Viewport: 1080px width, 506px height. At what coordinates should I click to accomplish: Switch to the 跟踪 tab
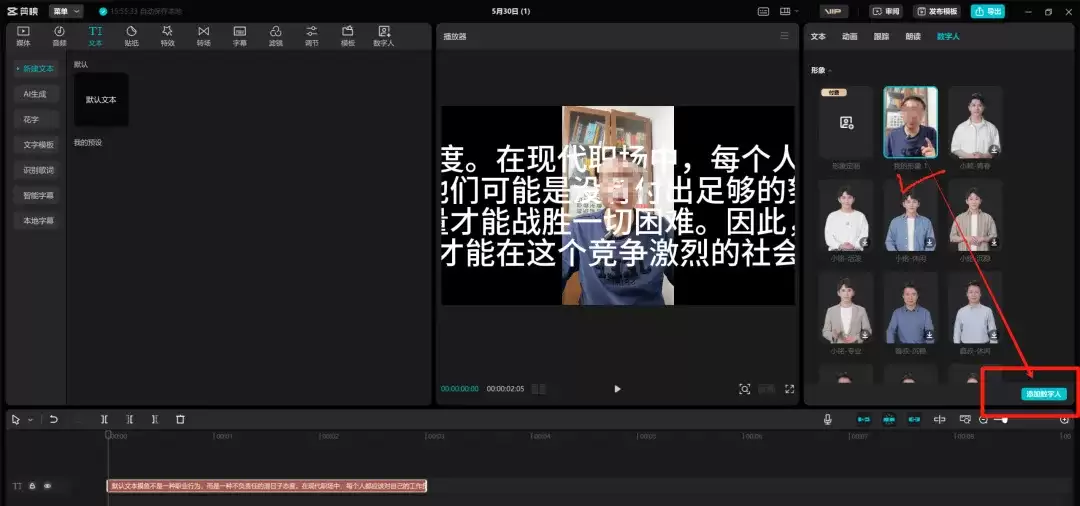(x=882, y=36)
